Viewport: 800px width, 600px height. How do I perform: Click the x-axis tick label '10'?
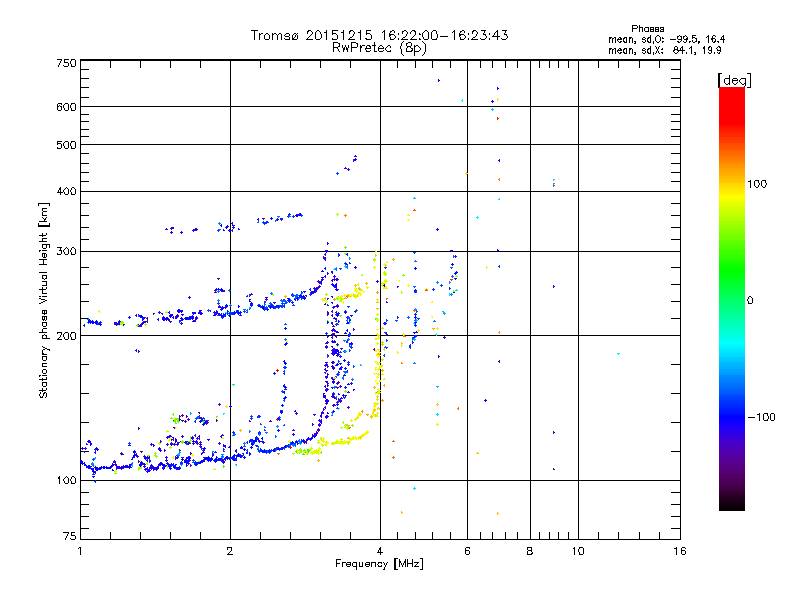(x=578, y=551)
